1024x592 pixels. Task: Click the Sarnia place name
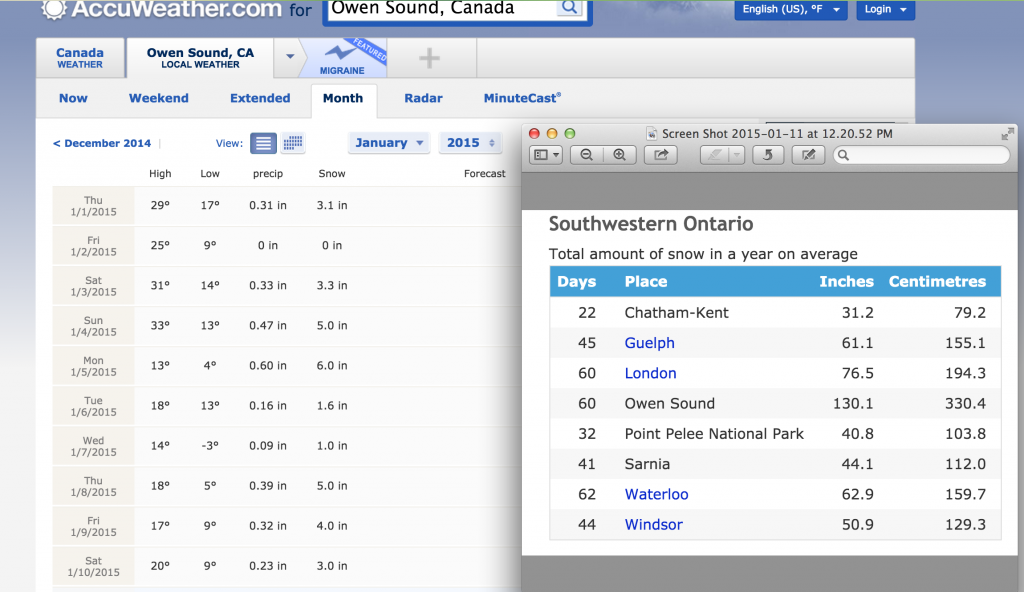pyautogui.click(x=647, y=464)
